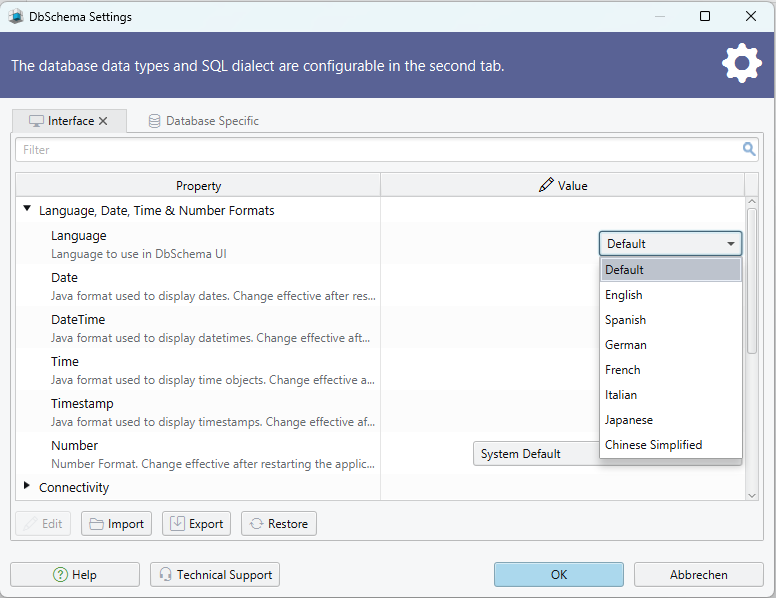The width and height of the screenshot is (776, 598).
Task: Click the scrollbar down arrow
Action: point(752,496)
